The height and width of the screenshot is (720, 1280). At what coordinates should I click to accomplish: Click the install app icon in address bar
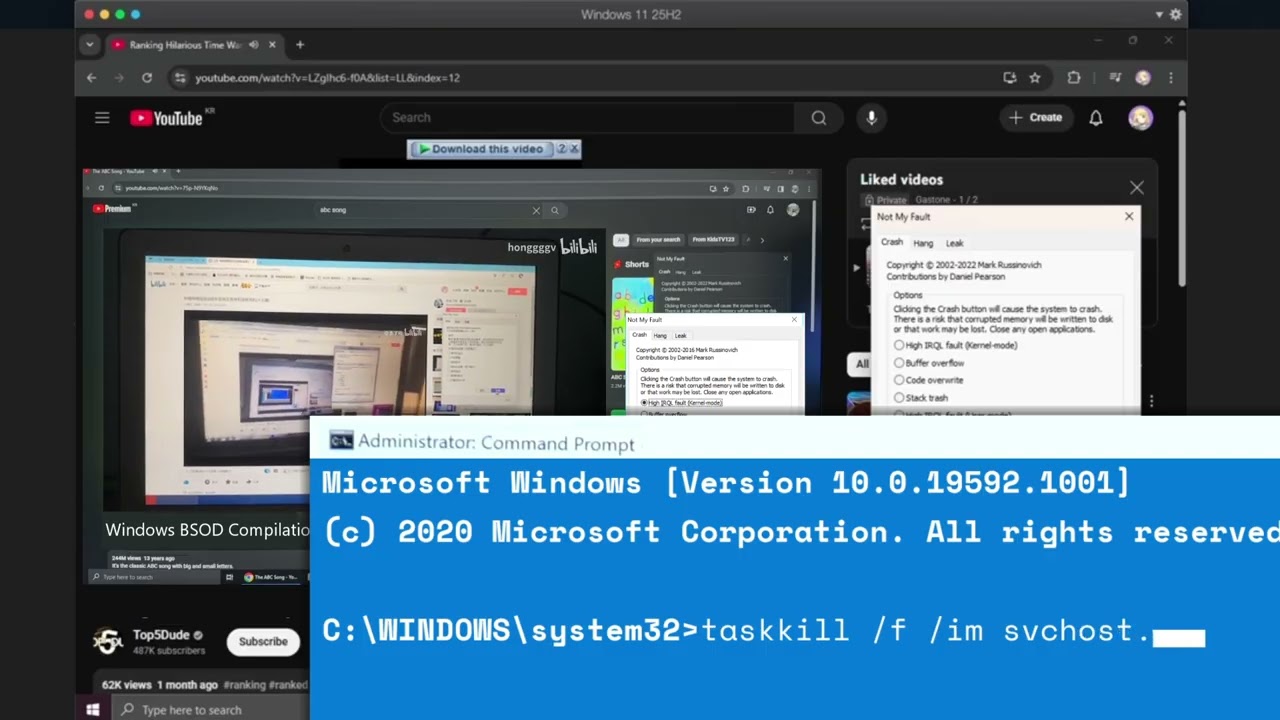click(x=1010, y=78)
